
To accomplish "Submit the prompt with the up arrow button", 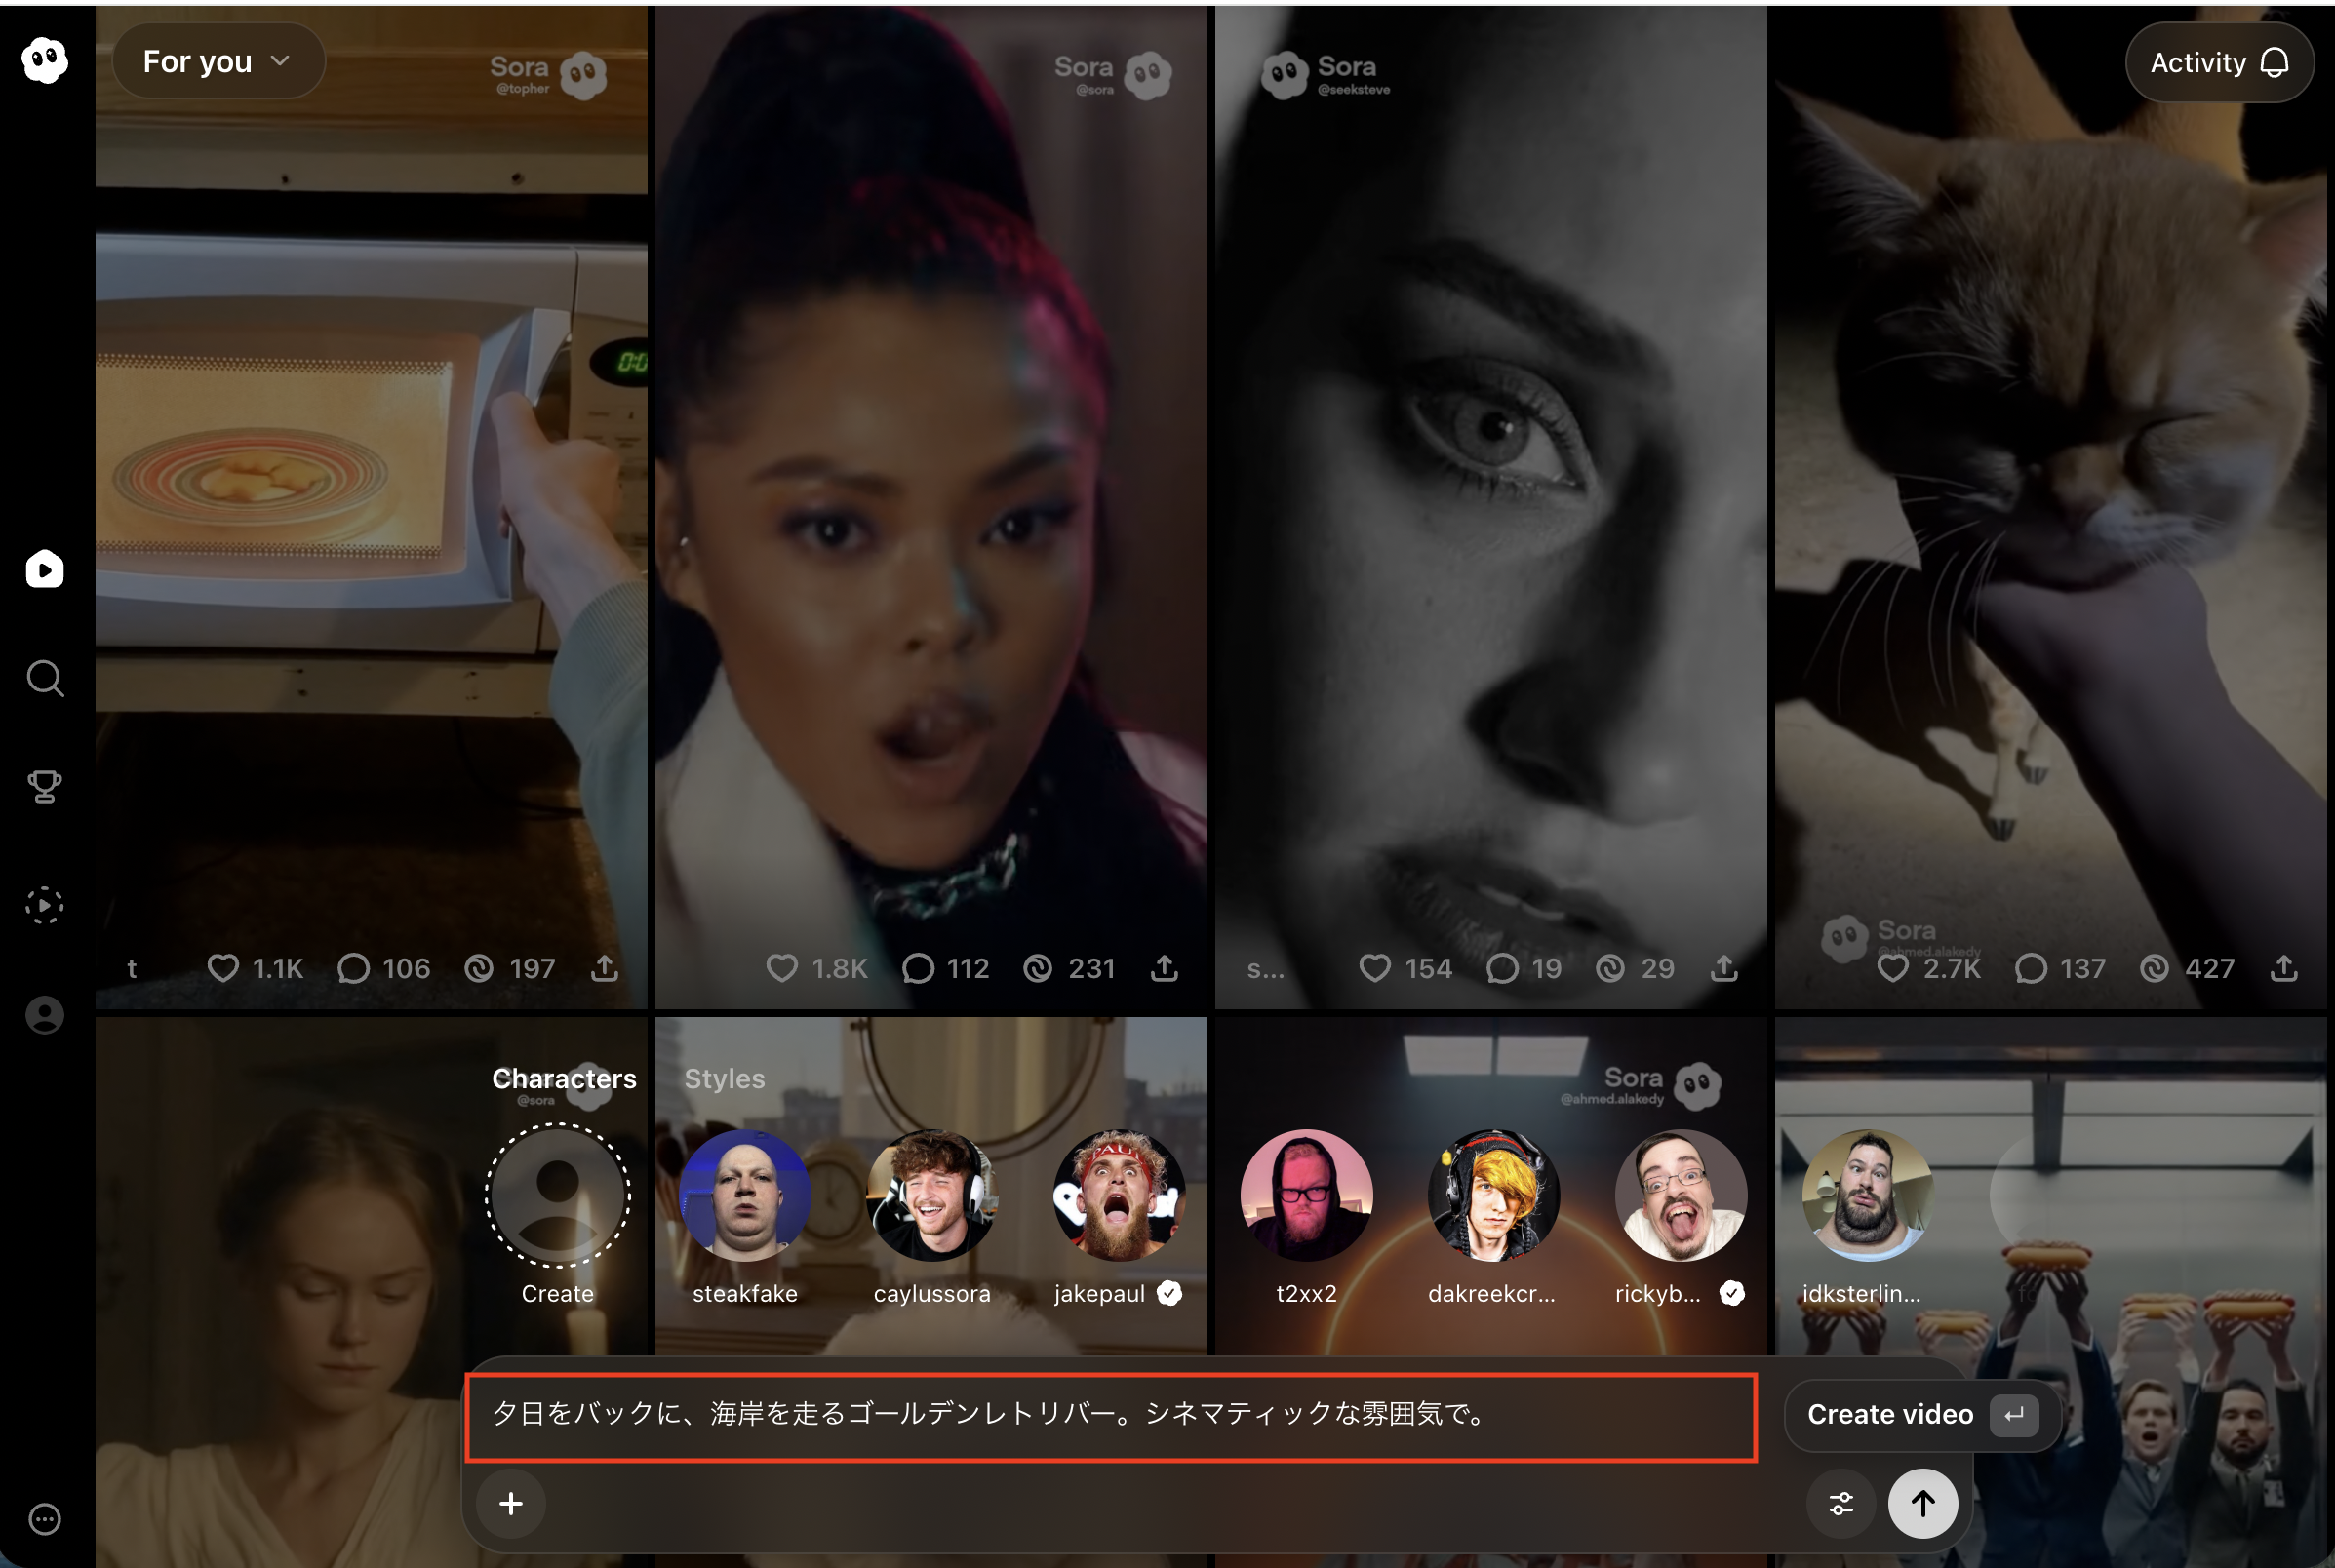I will click(1922, 1503).
